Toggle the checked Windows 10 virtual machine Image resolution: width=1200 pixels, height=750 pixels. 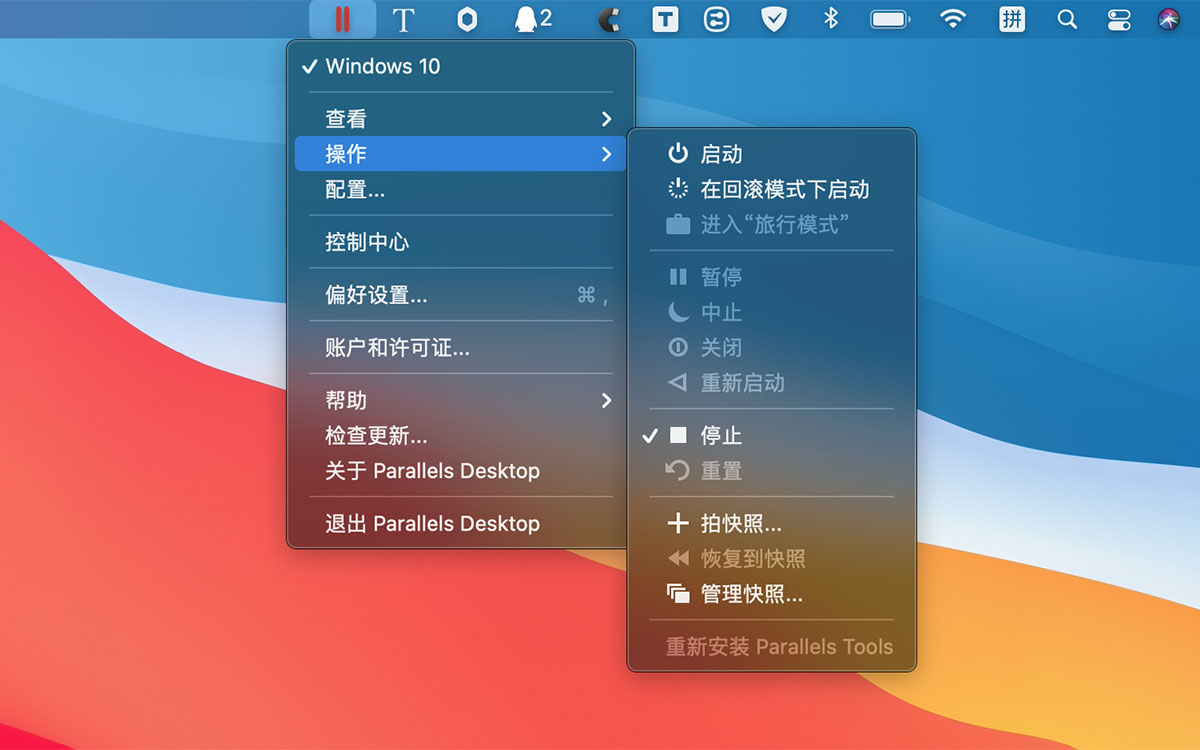[461, 66]
